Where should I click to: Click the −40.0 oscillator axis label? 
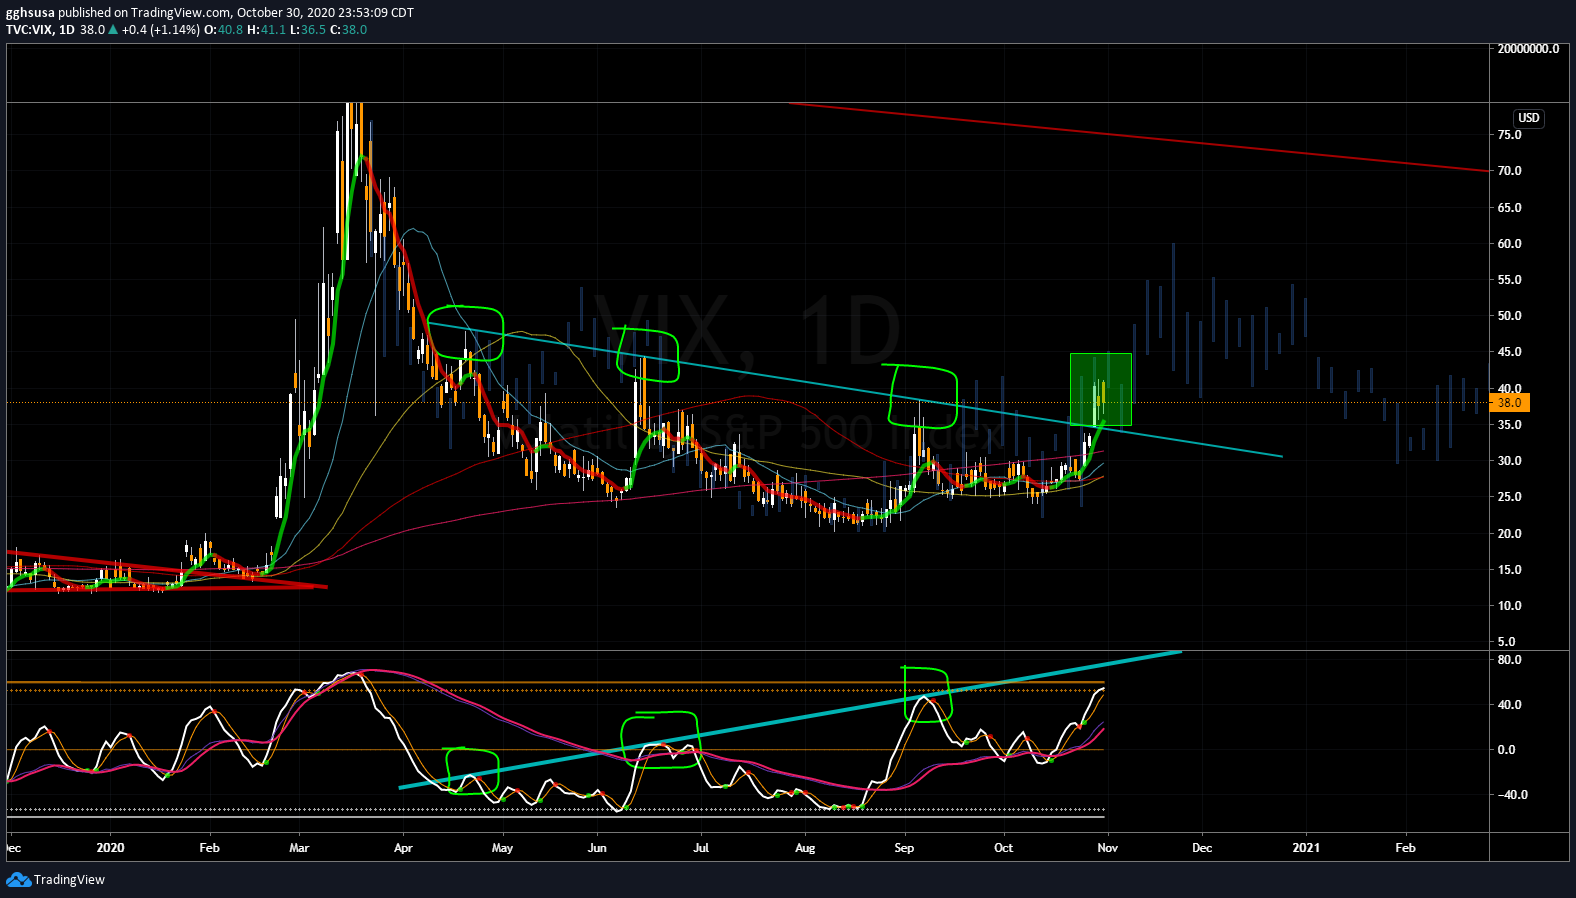[x=1512, y=795]
